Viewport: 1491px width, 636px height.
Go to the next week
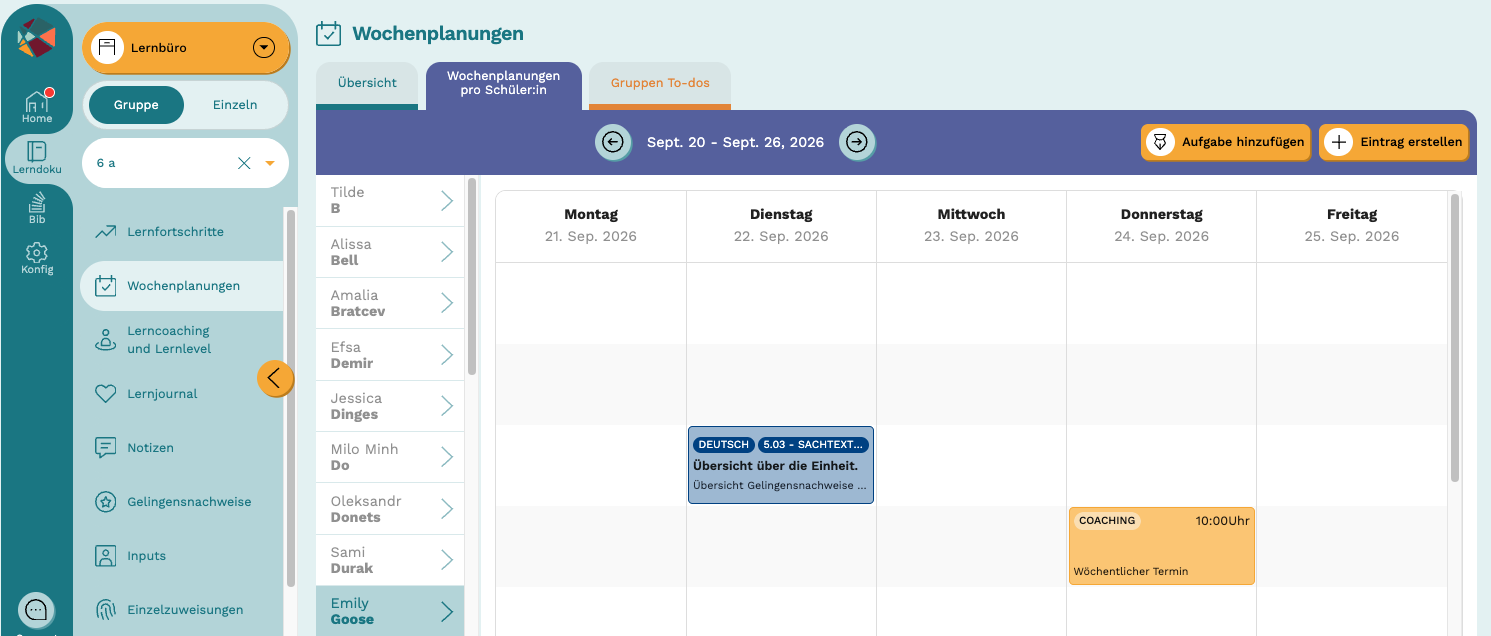coord(857,142)
